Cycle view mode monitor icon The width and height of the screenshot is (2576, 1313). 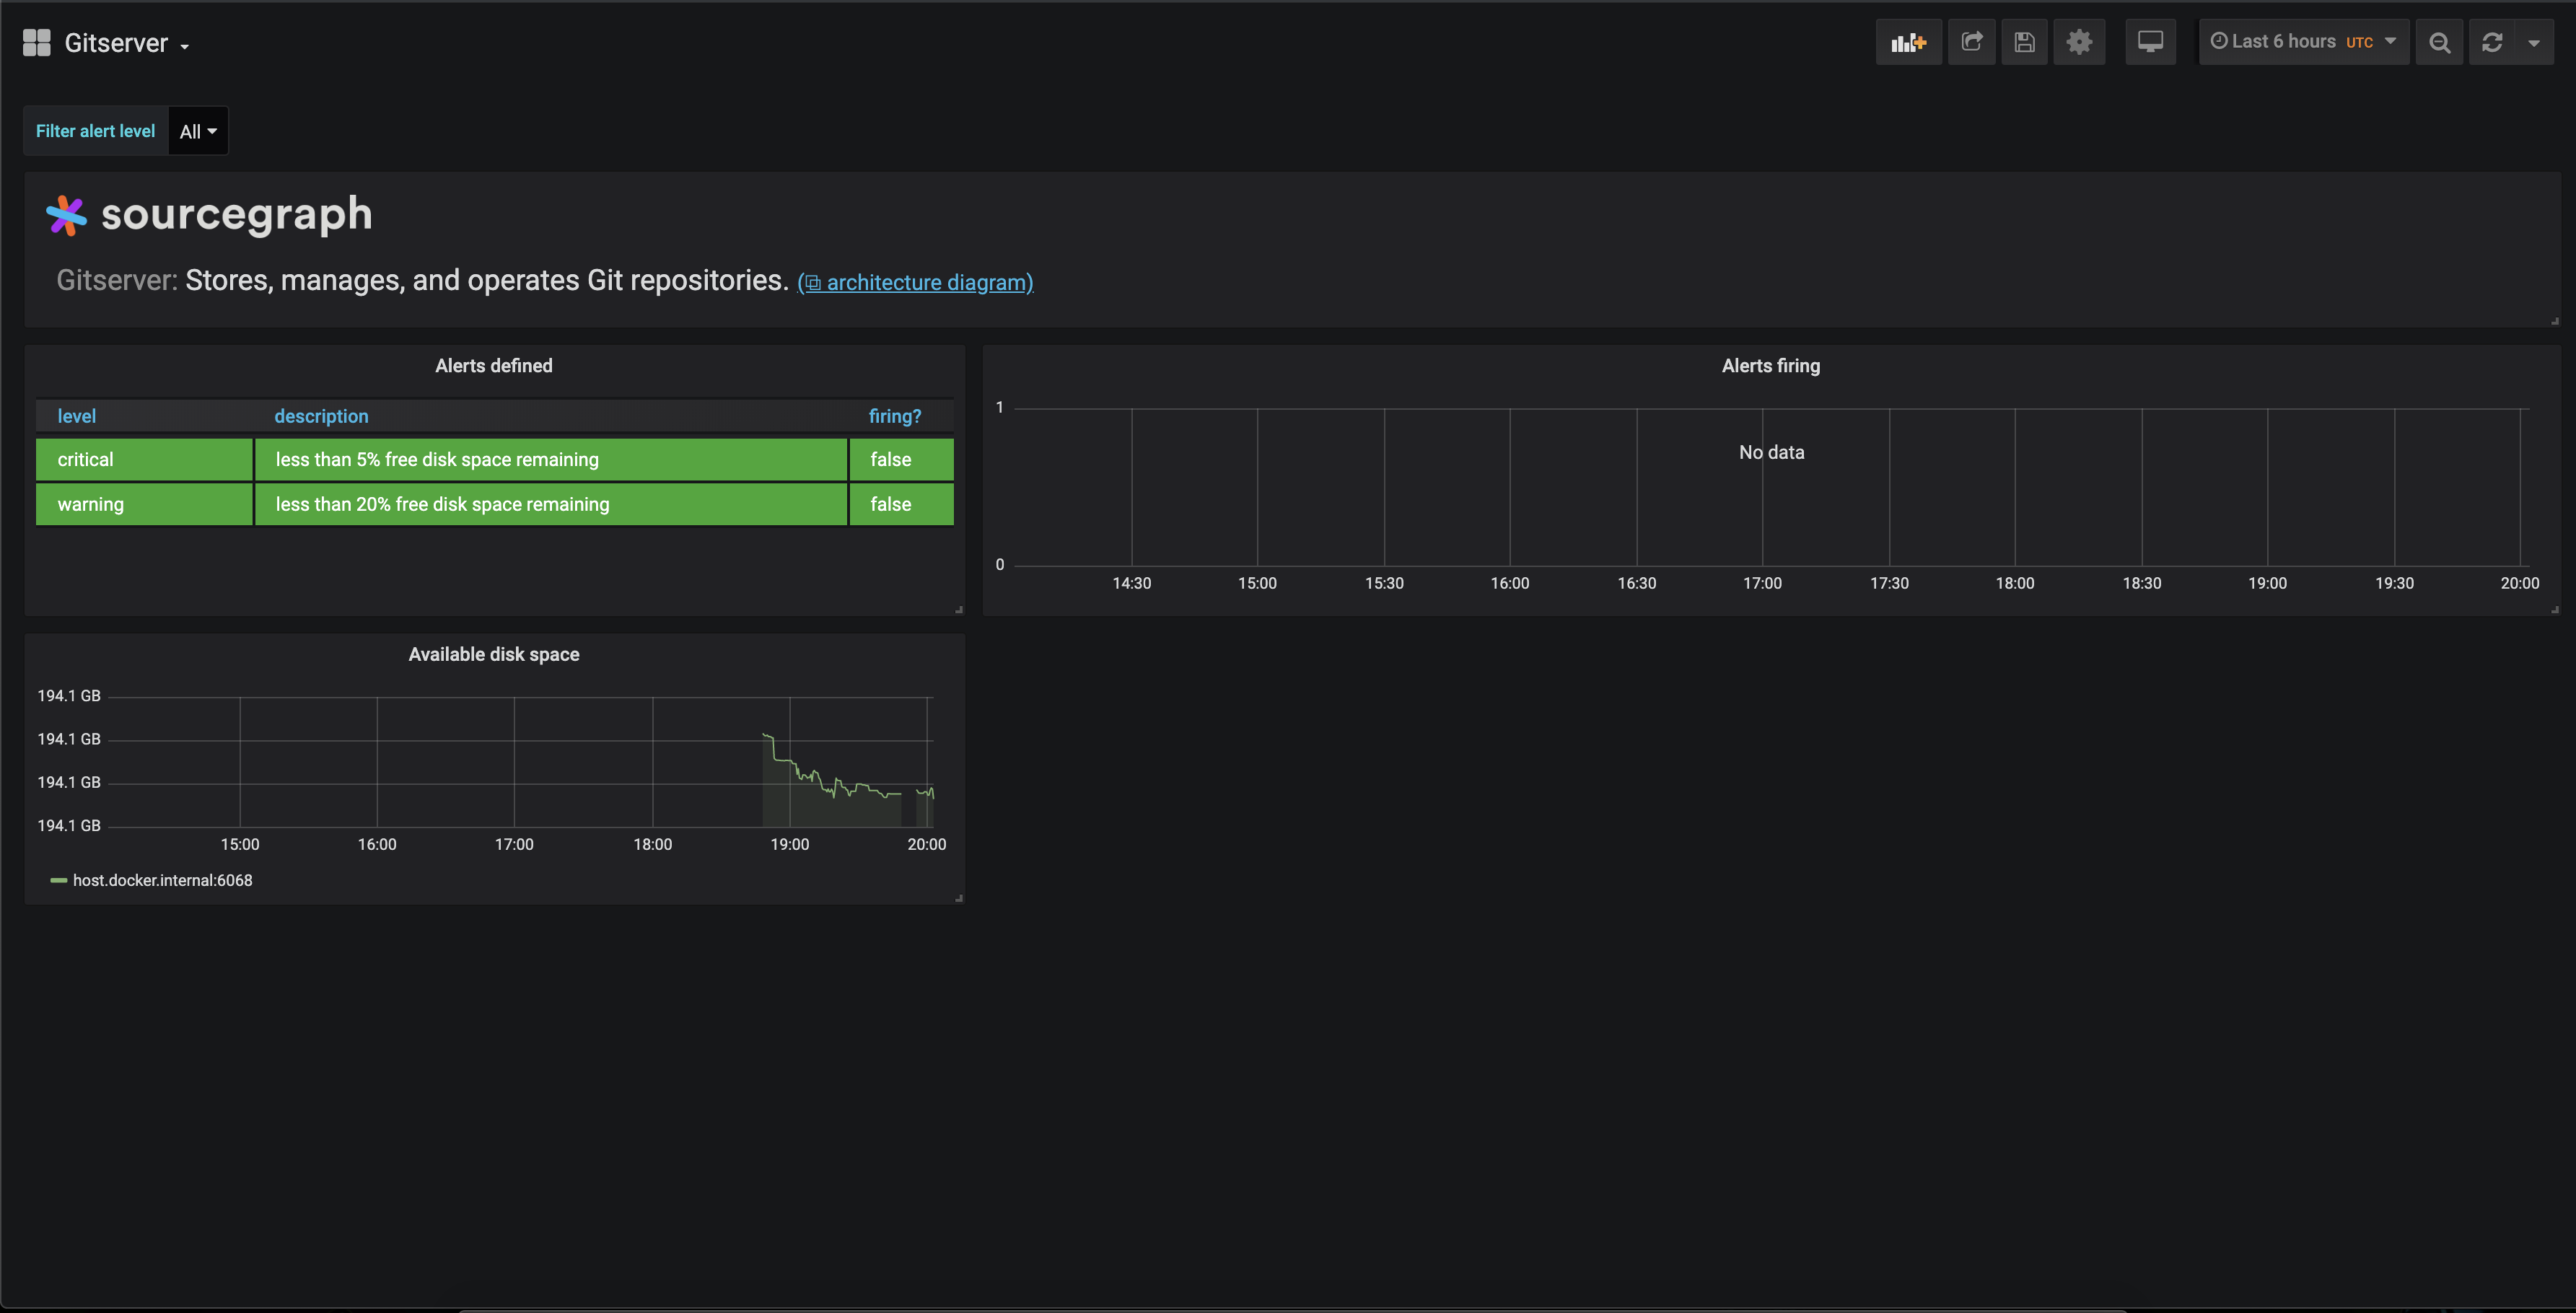click(2150, 42)
